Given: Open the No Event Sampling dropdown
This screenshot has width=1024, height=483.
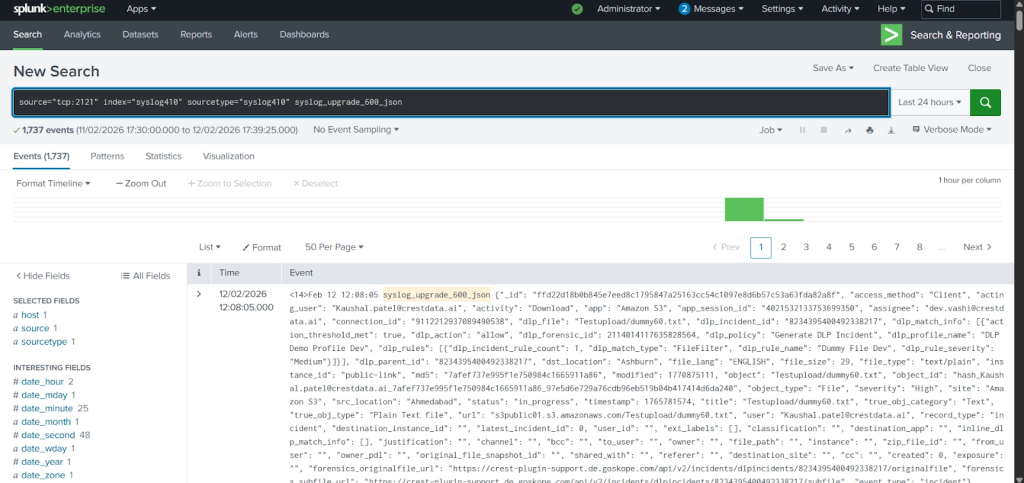Looking at the screenshot, I should point(356,130).
